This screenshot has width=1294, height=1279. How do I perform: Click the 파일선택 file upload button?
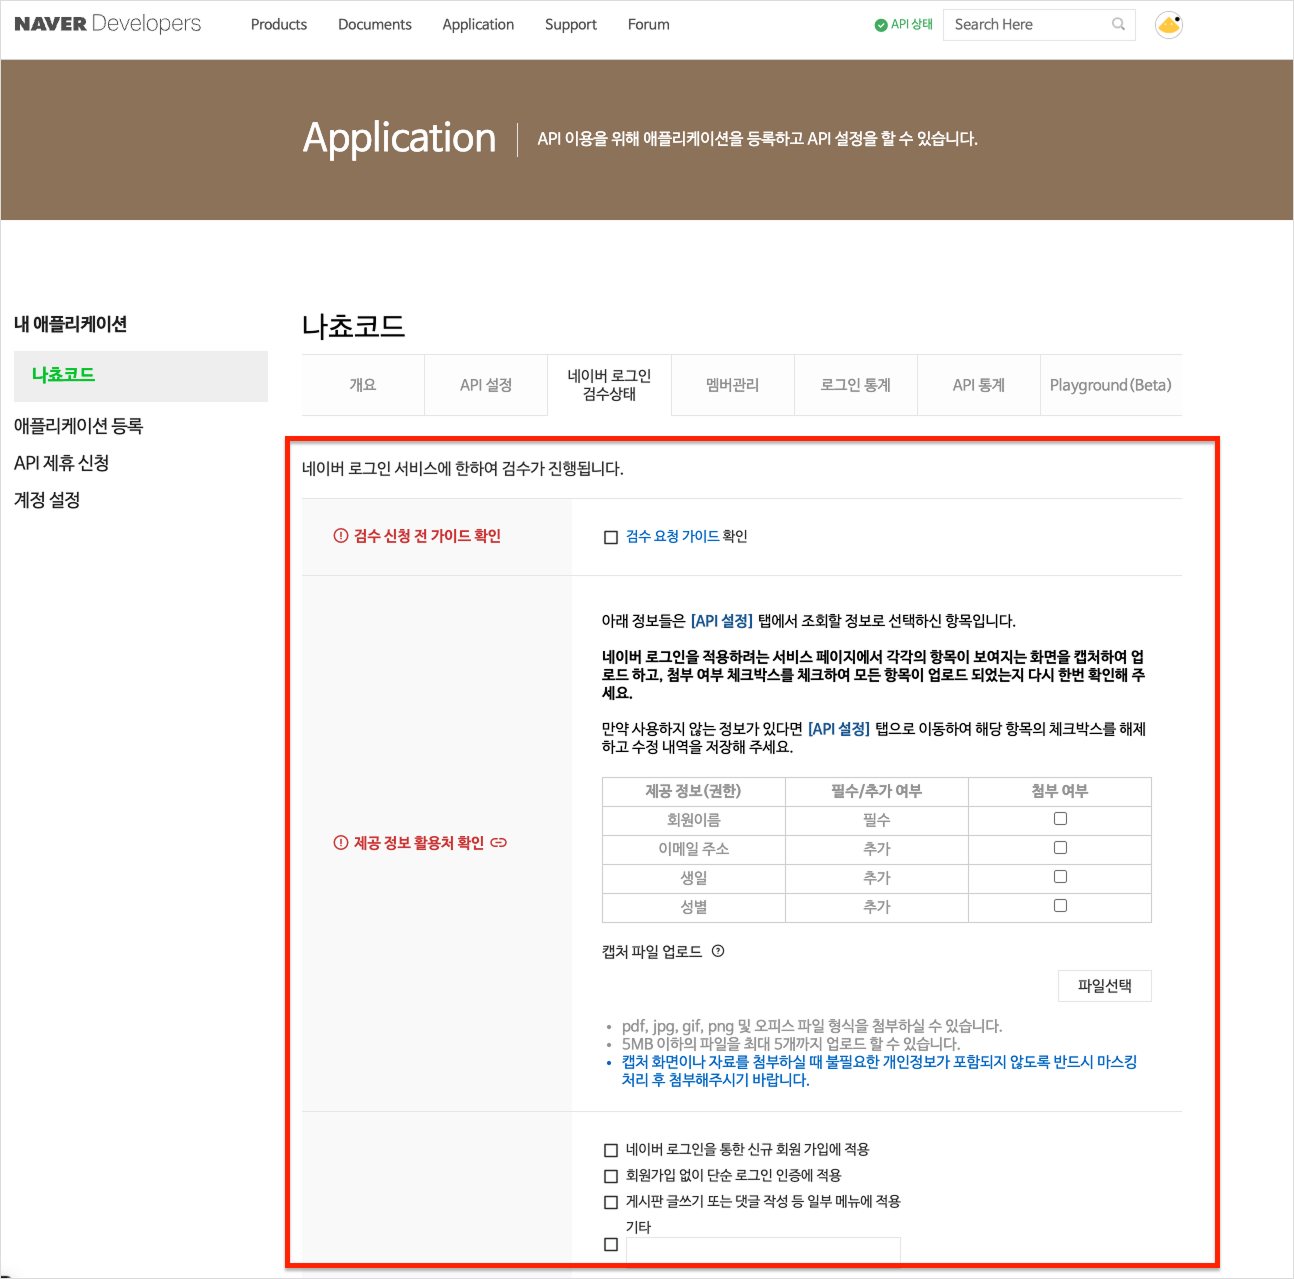[x=1104, y=986]
